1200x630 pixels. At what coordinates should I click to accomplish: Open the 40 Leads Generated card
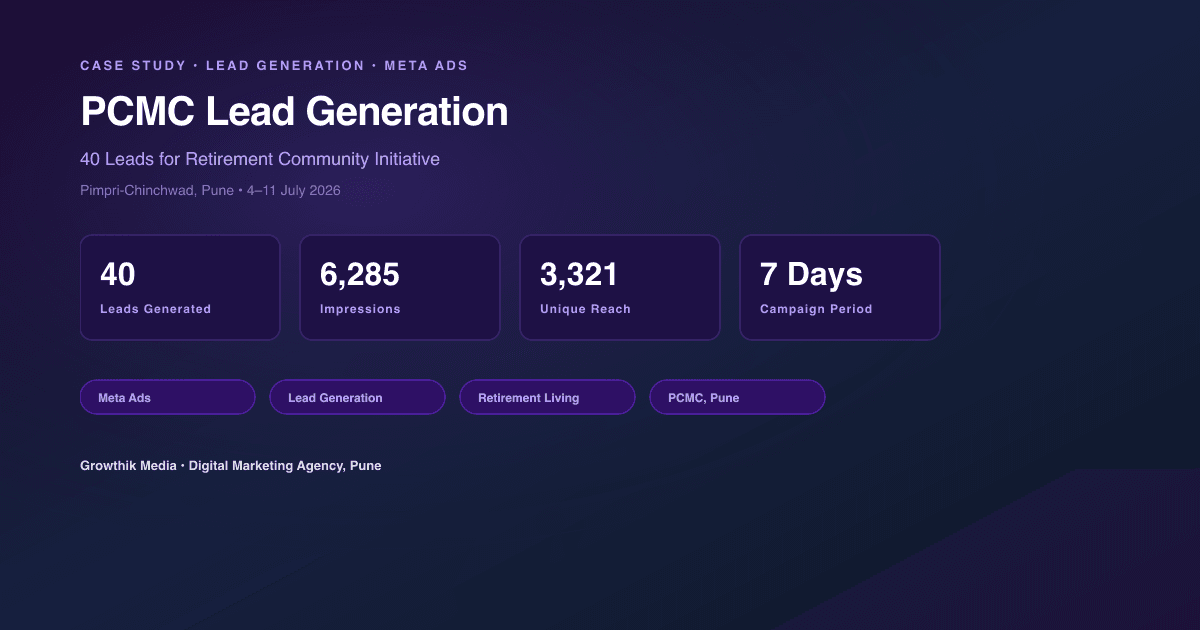(x=180, y=288)
